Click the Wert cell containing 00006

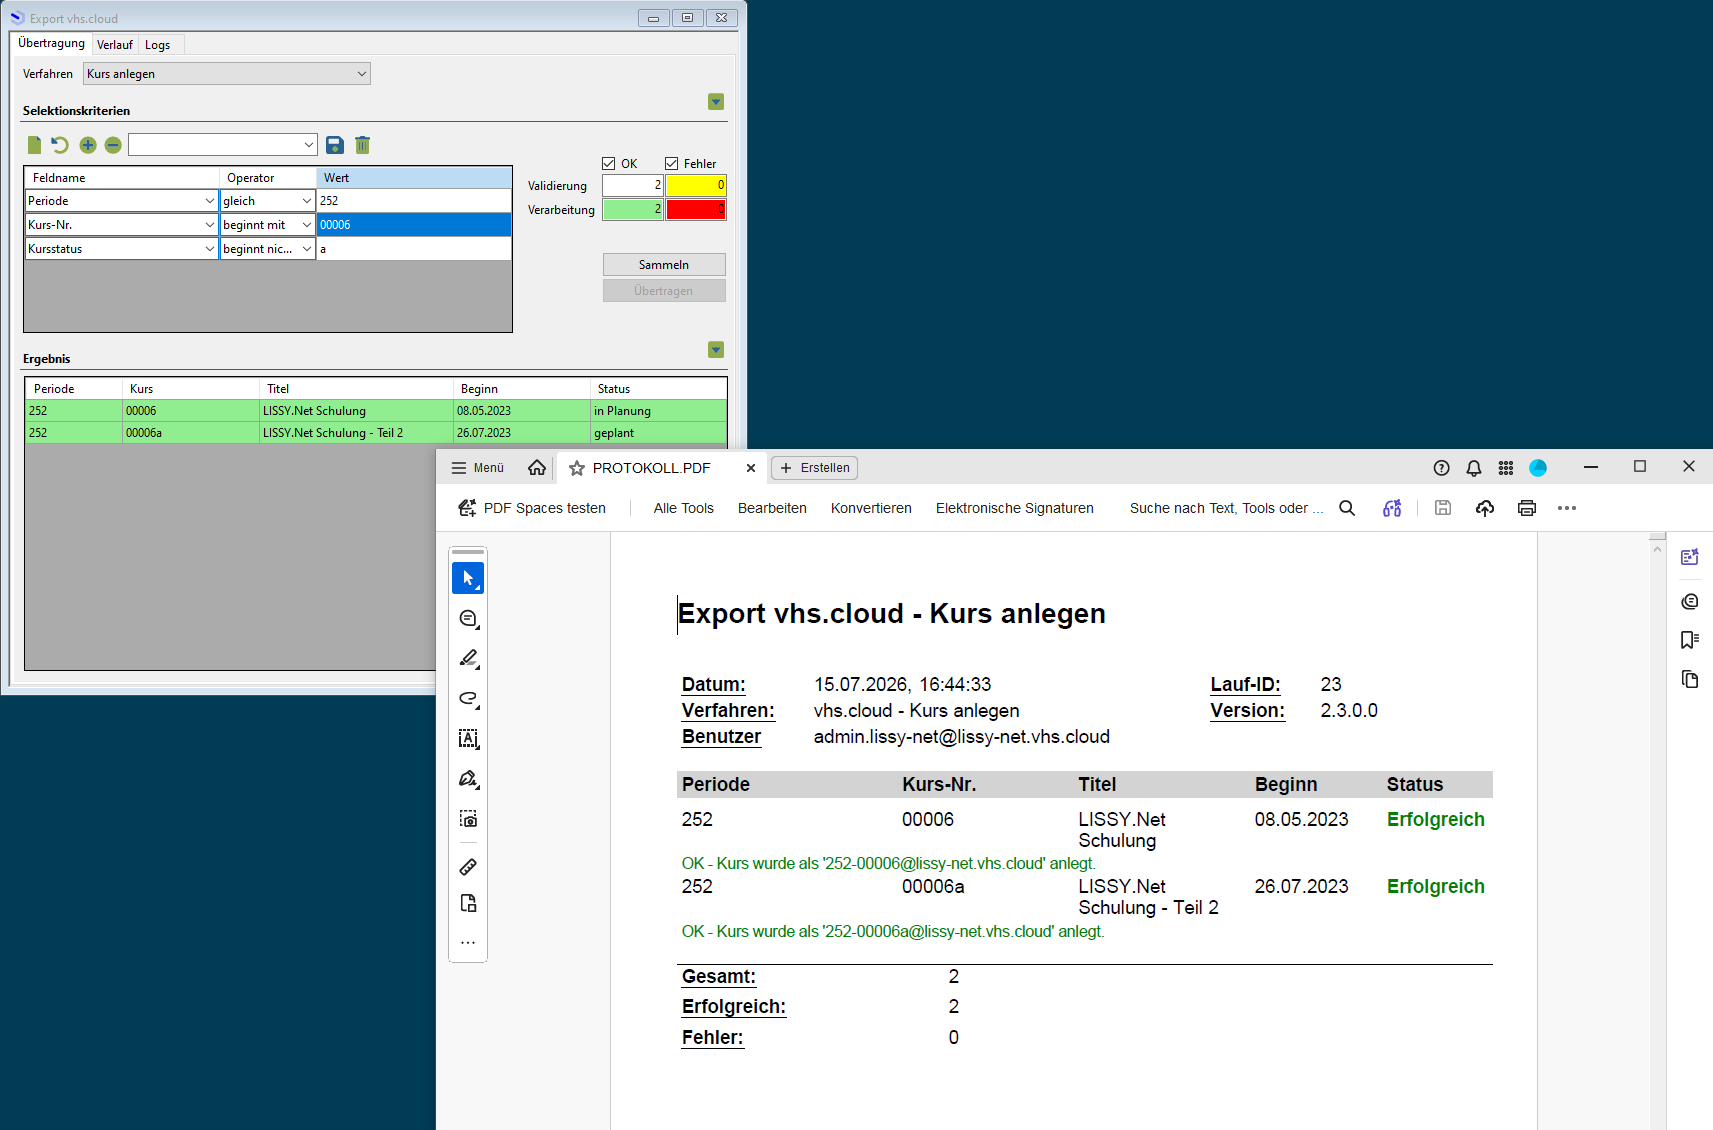tap(414, 225)
